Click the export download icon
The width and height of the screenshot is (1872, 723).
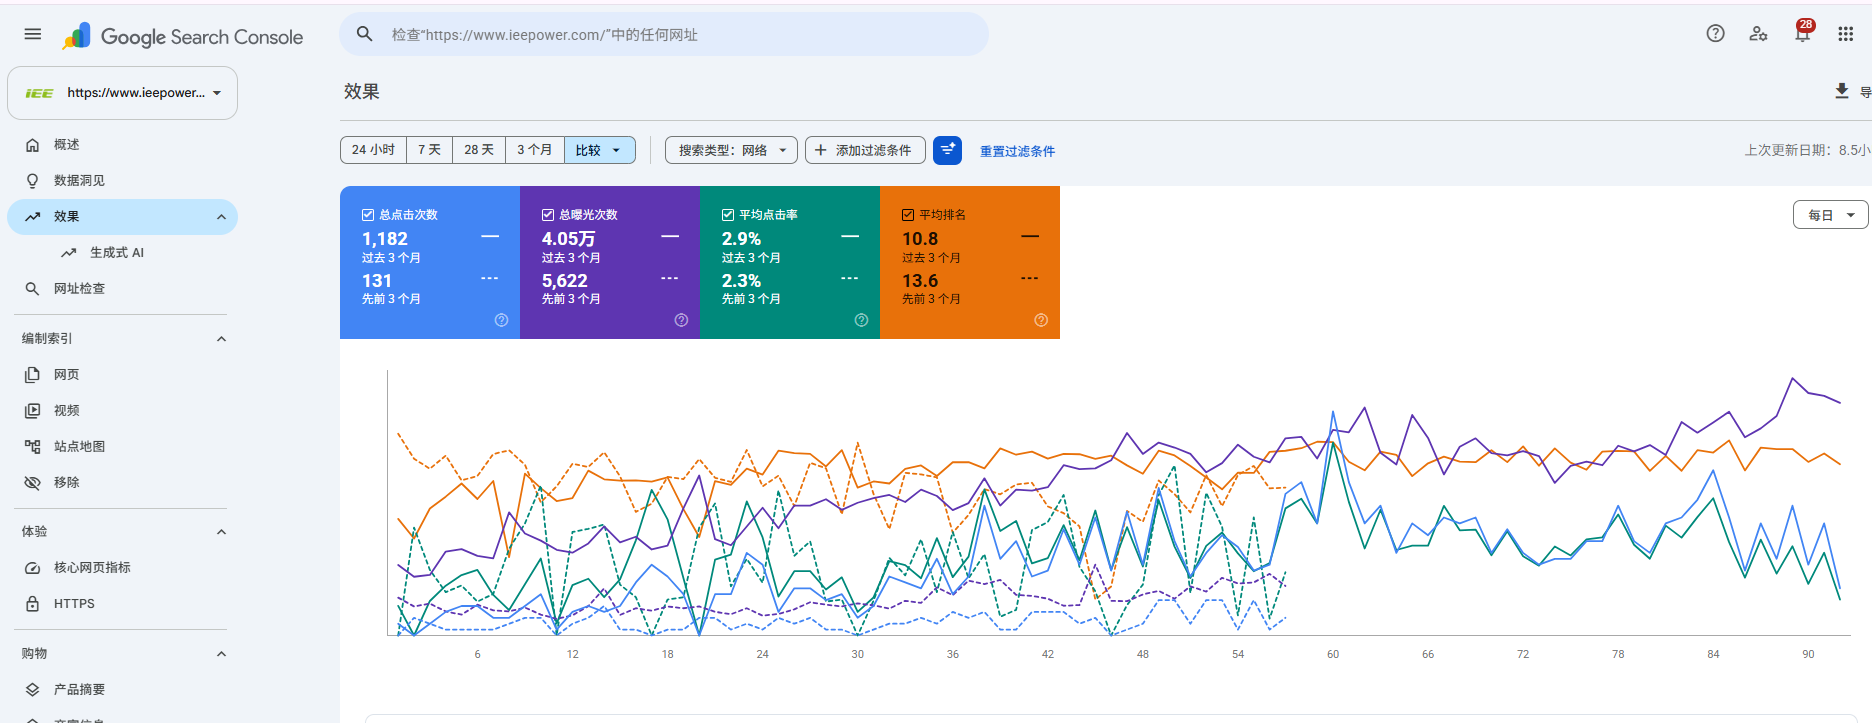pyautogui.click(x=1842, y=91)
